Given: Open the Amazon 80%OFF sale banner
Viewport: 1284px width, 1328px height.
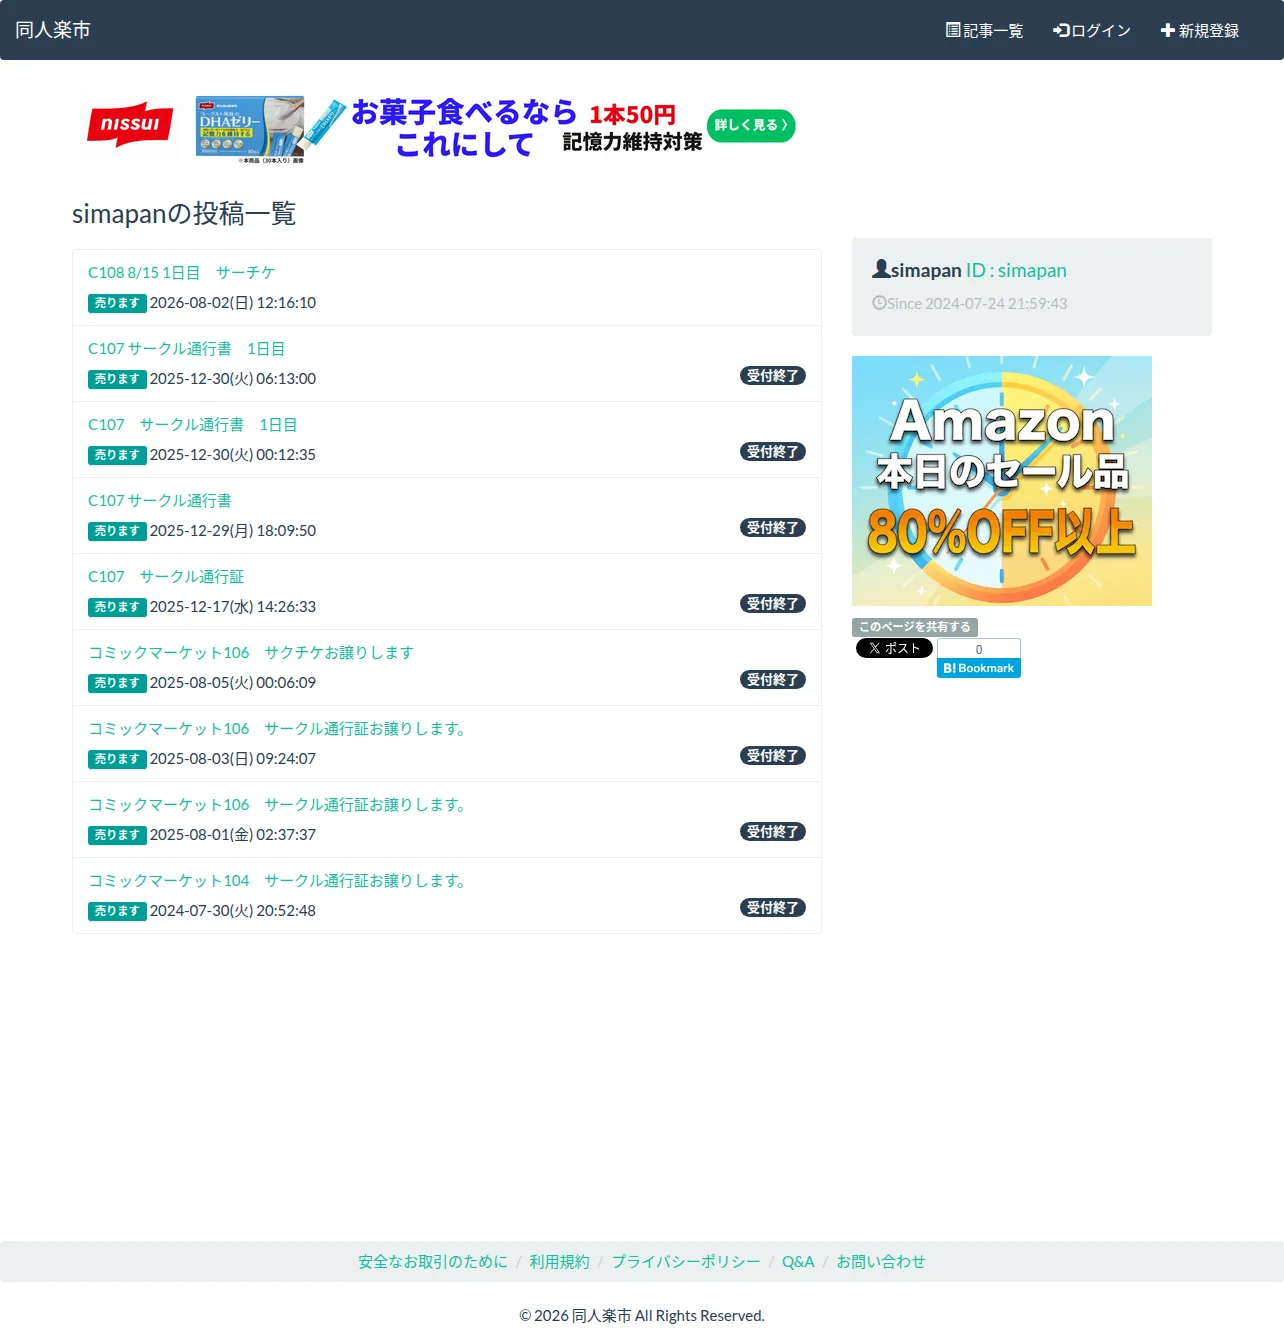Looking at the screenshot, I should pyautogui.click(x=1002, y=481).
